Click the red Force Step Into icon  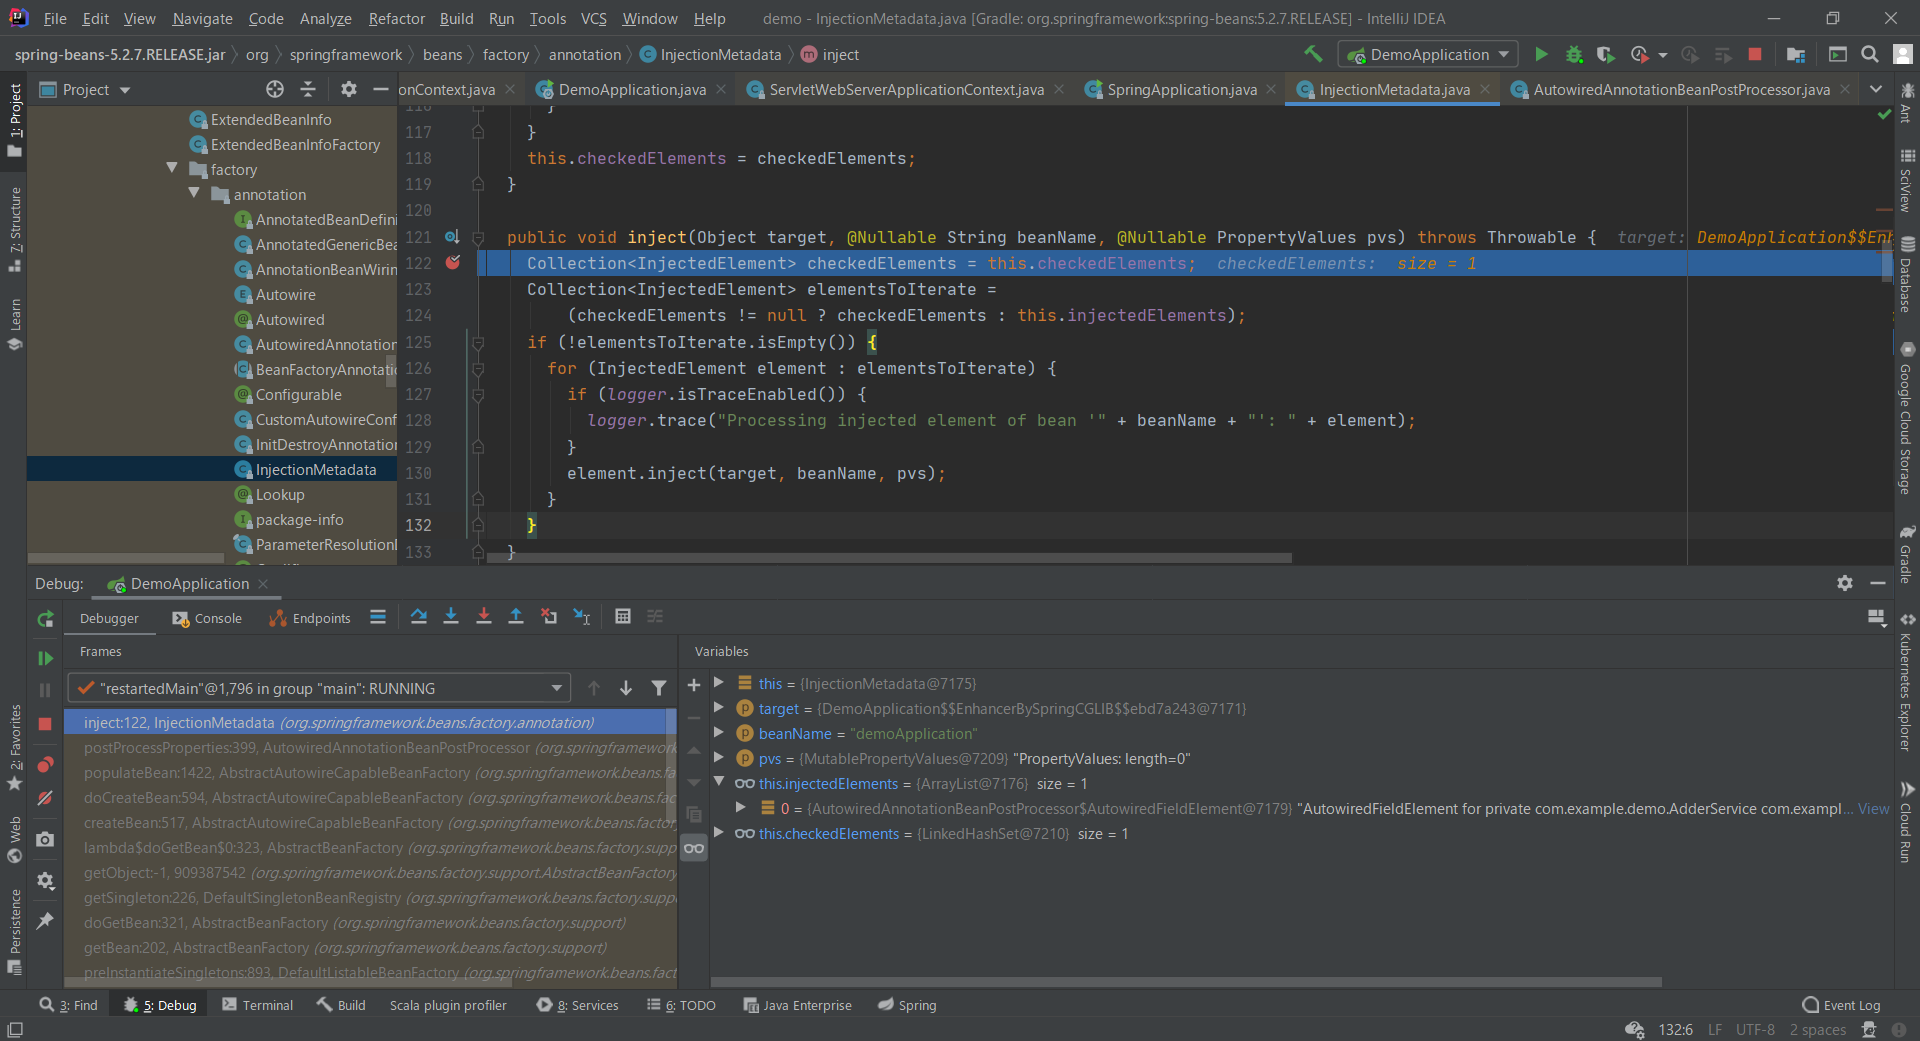pyautogui.click(x=484, y=617)
